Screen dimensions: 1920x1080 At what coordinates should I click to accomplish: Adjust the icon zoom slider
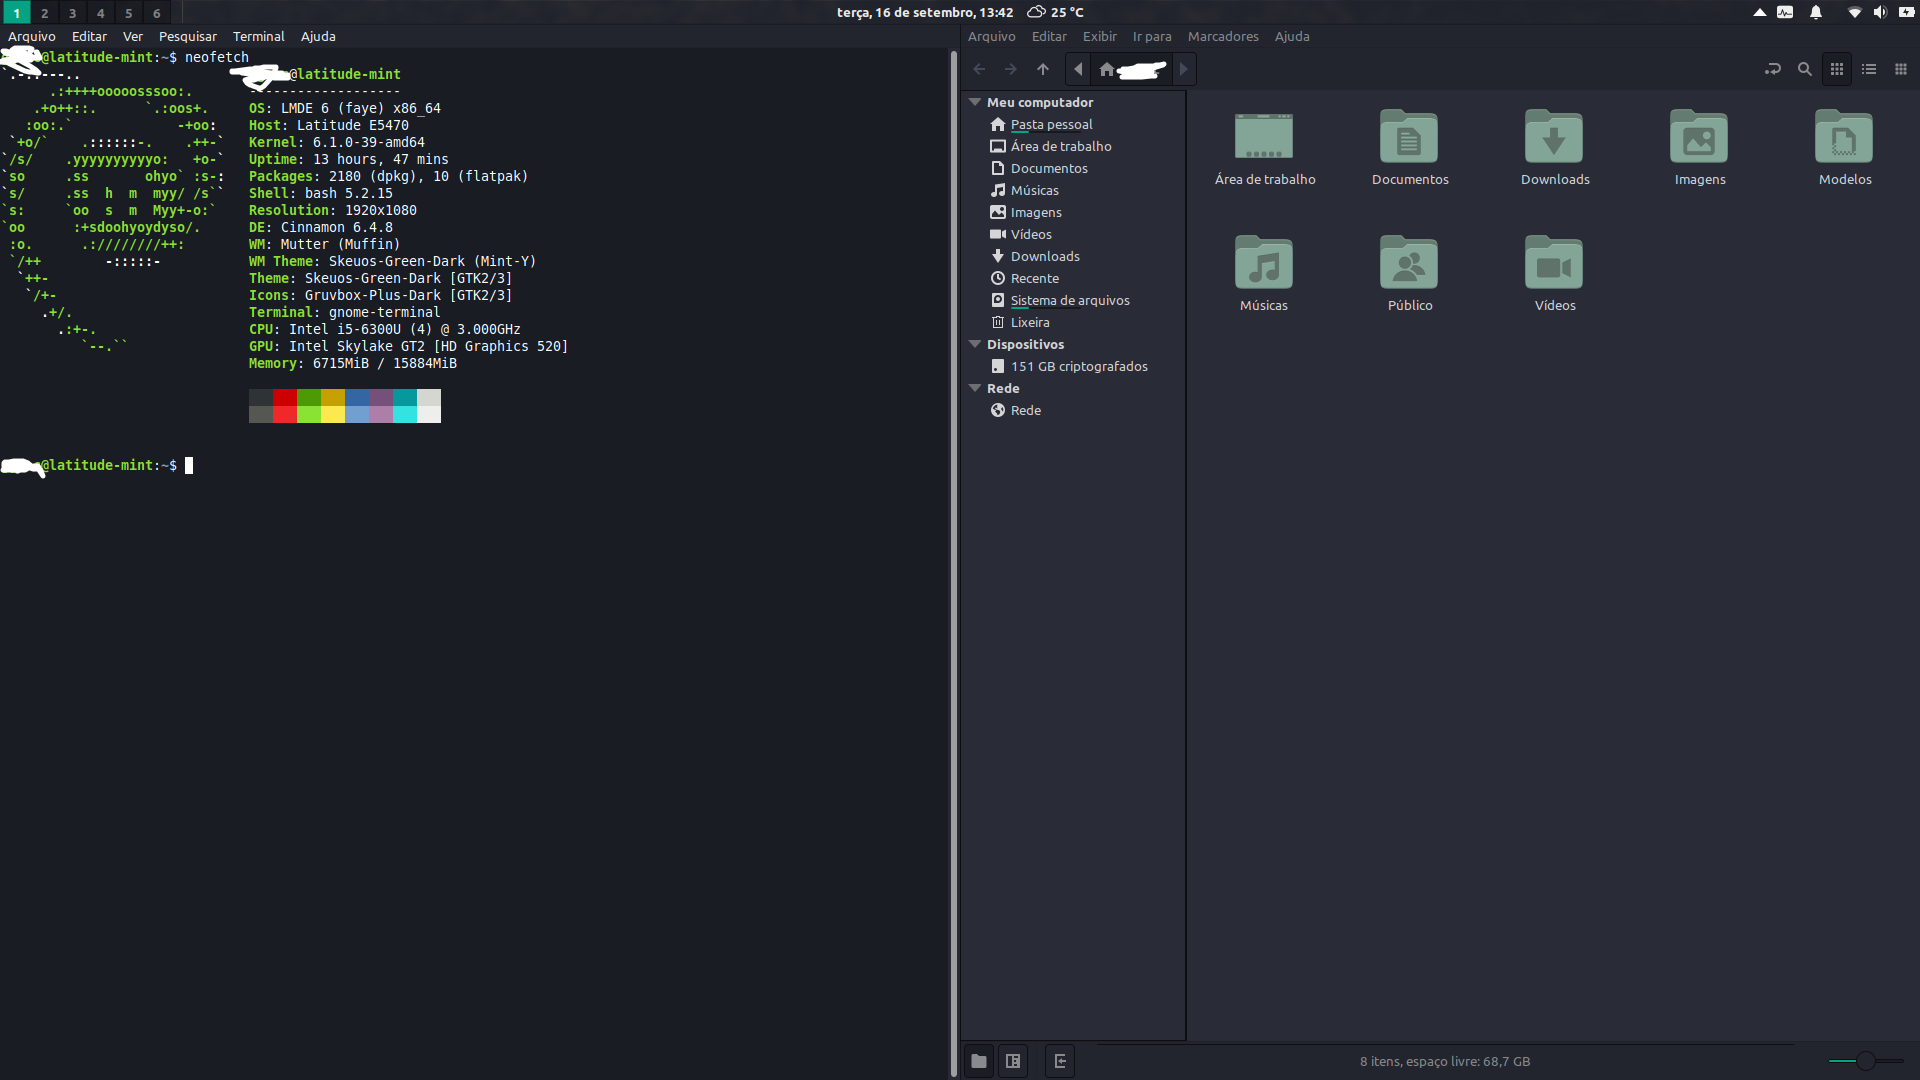point(1865,1061)
